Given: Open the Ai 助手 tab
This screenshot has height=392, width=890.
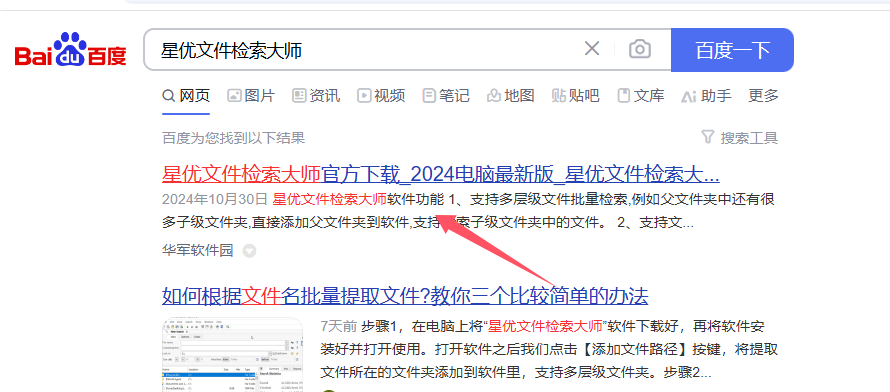Looking at the screenshot, I should tap(706, 96).
